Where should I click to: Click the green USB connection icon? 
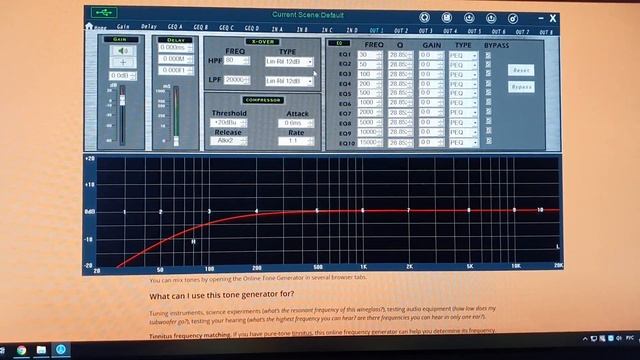[x=104, y=13]
